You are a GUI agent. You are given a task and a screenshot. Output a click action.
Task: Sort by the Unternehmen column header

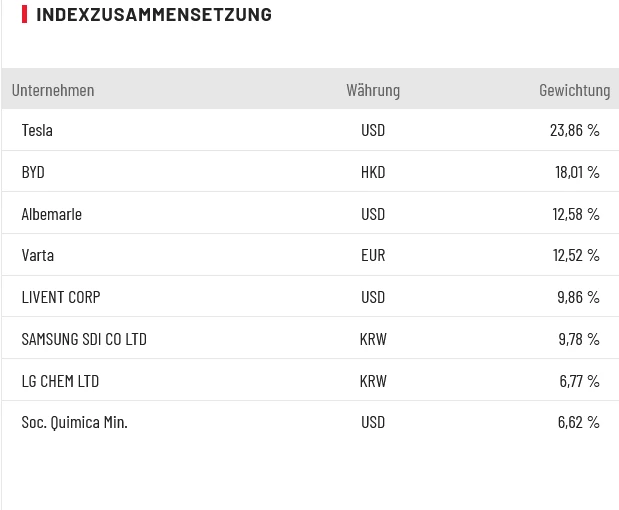[x=53, y=90]
